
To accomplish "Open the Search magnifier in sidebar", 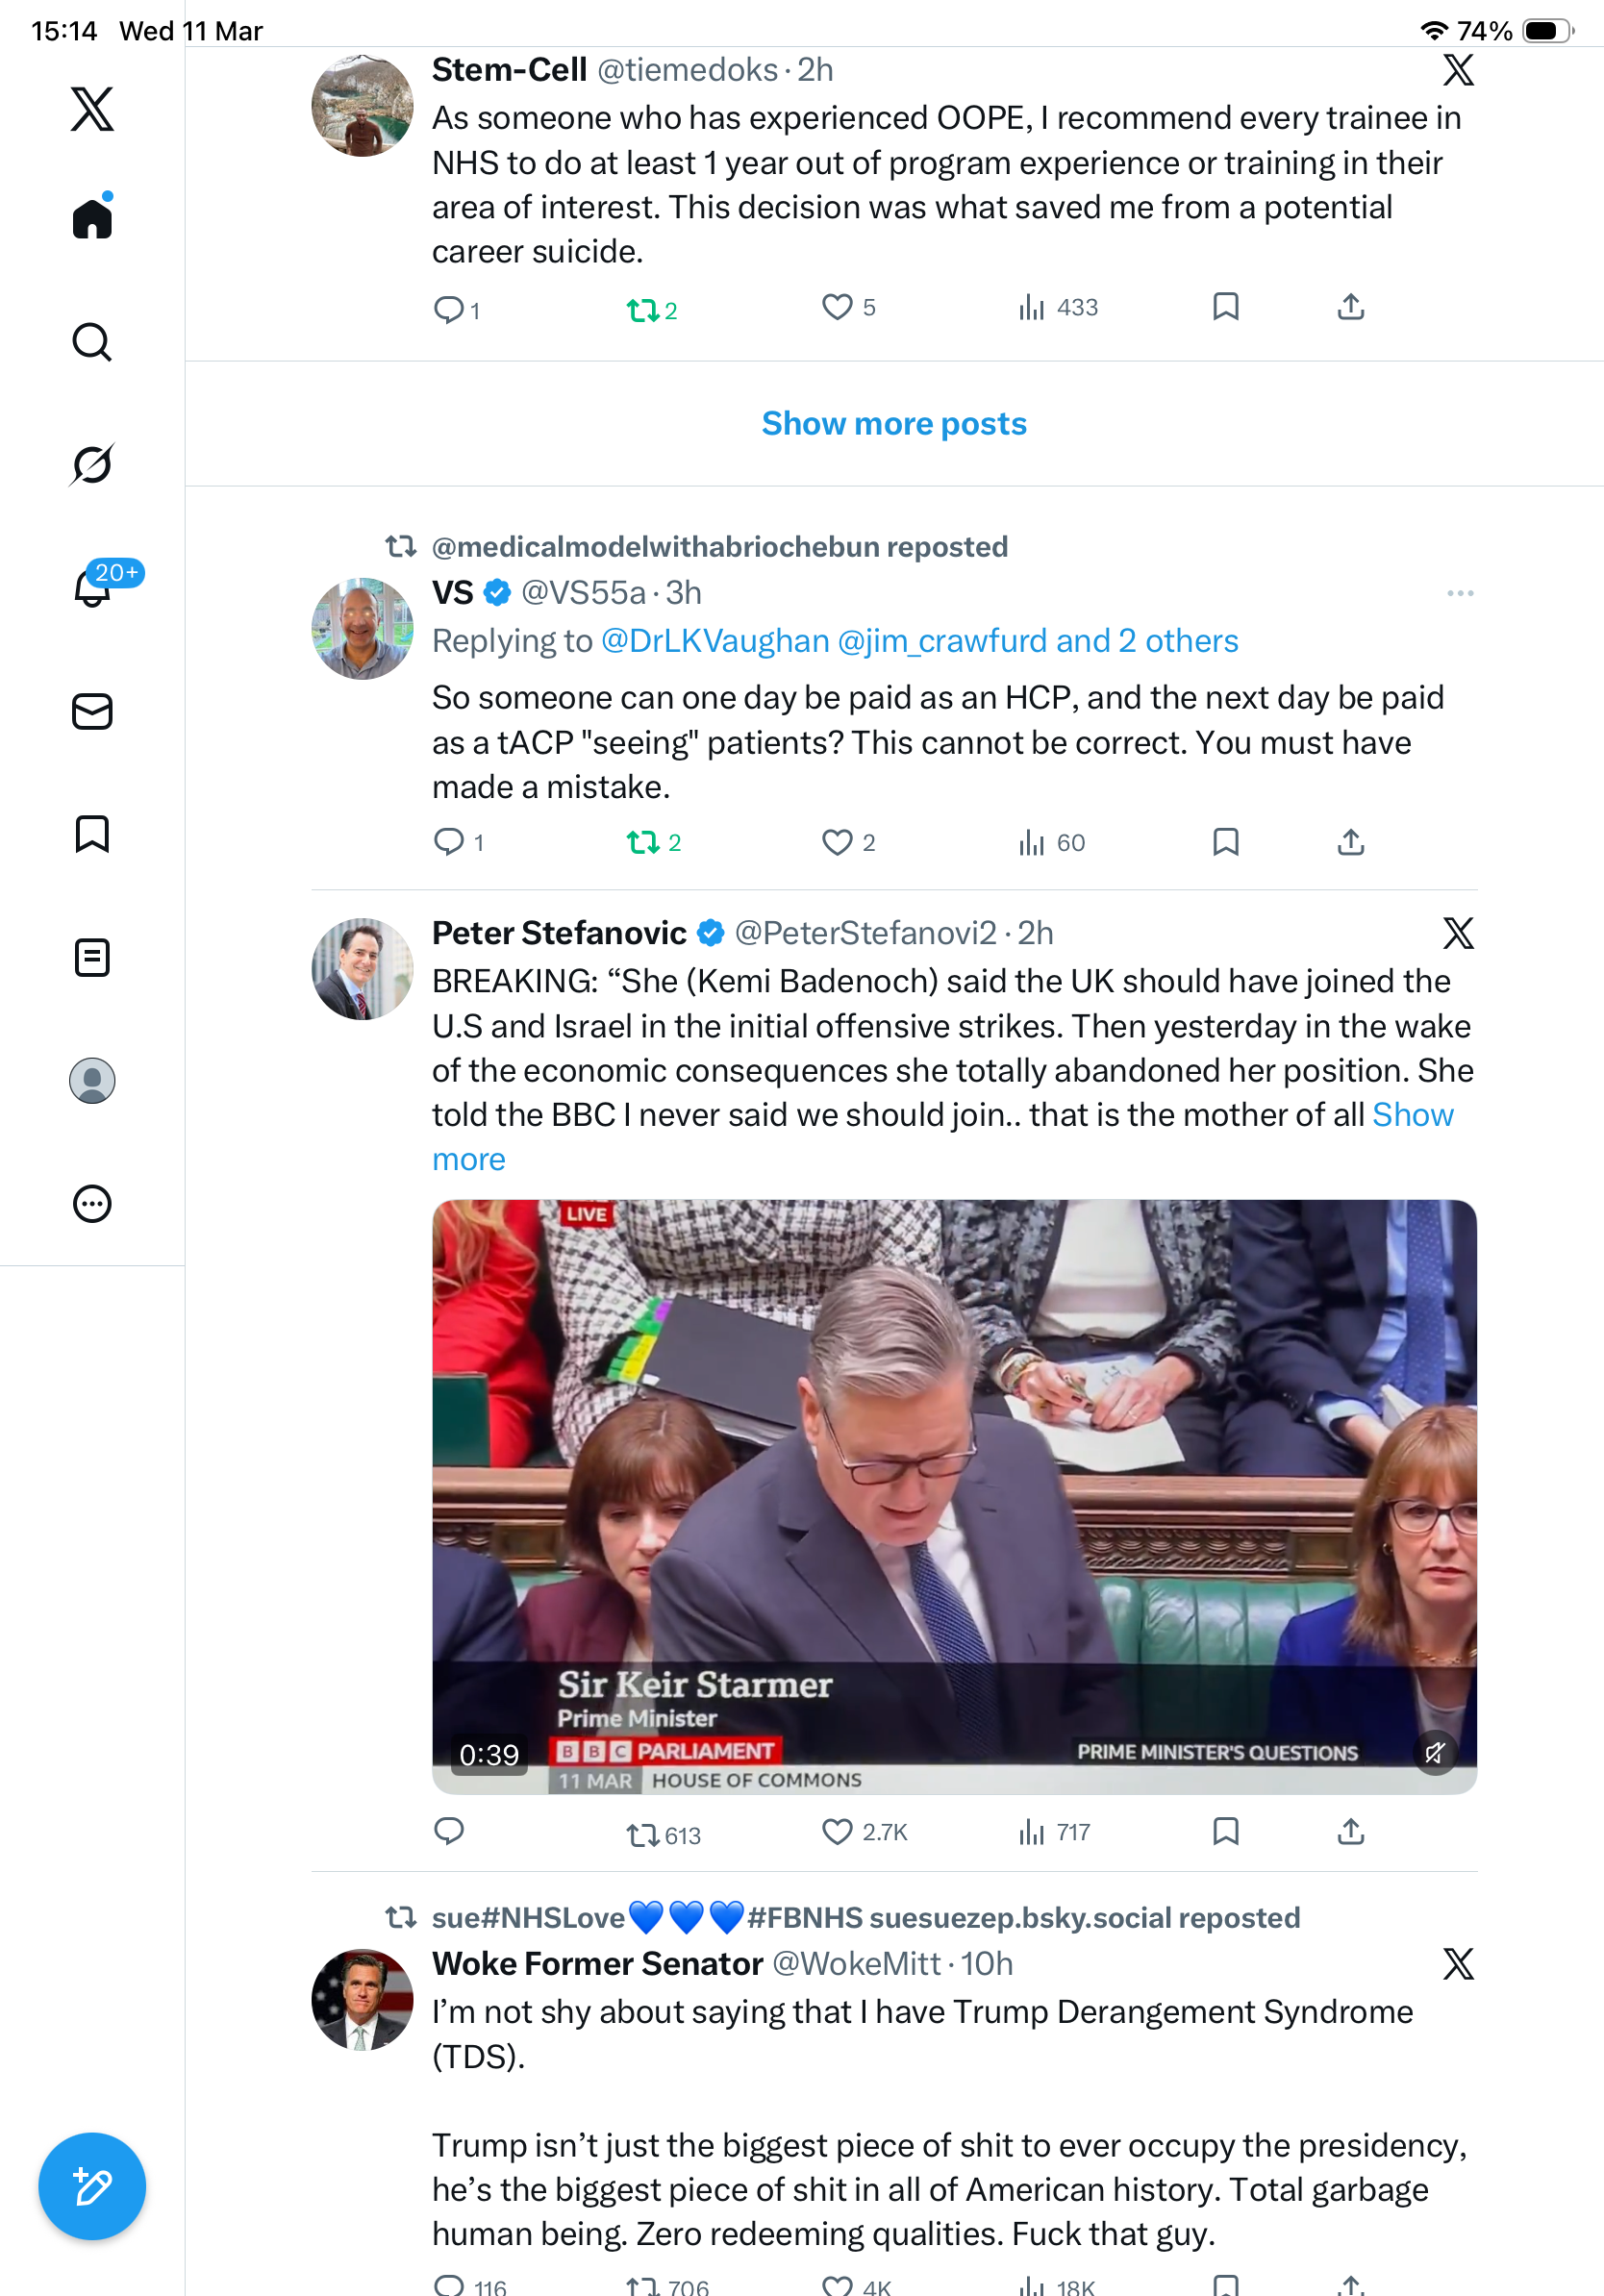I will click(x=92, y=342).
